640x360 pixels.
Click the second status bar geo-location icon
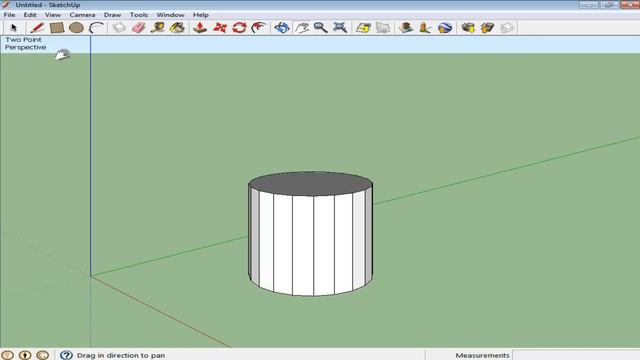point(25,355)
